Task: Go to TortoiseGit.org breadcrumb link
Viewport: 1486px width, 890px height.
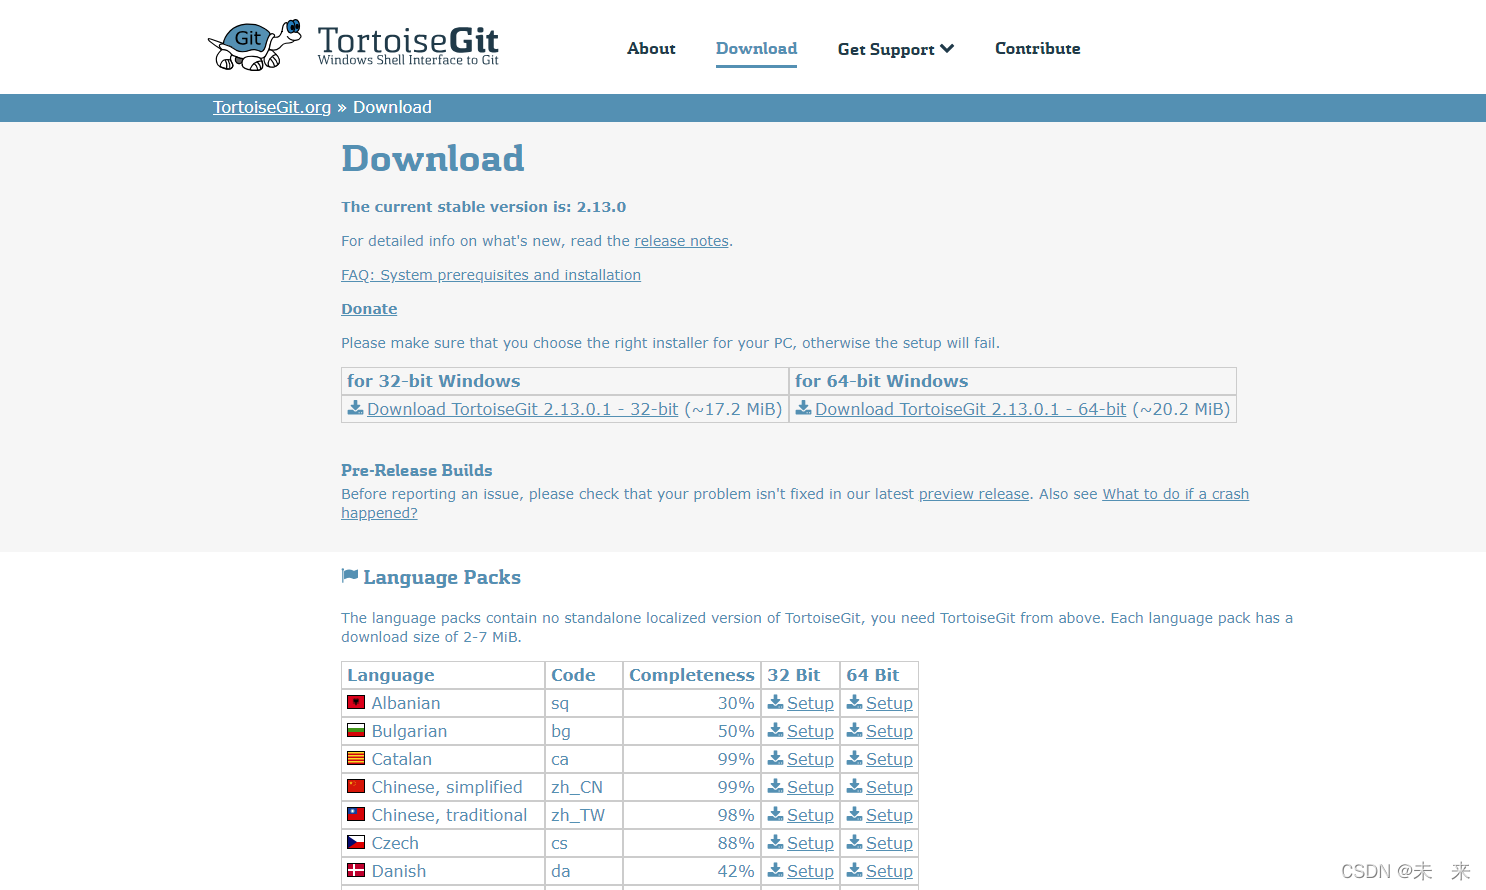Action: tap(272, 107)
